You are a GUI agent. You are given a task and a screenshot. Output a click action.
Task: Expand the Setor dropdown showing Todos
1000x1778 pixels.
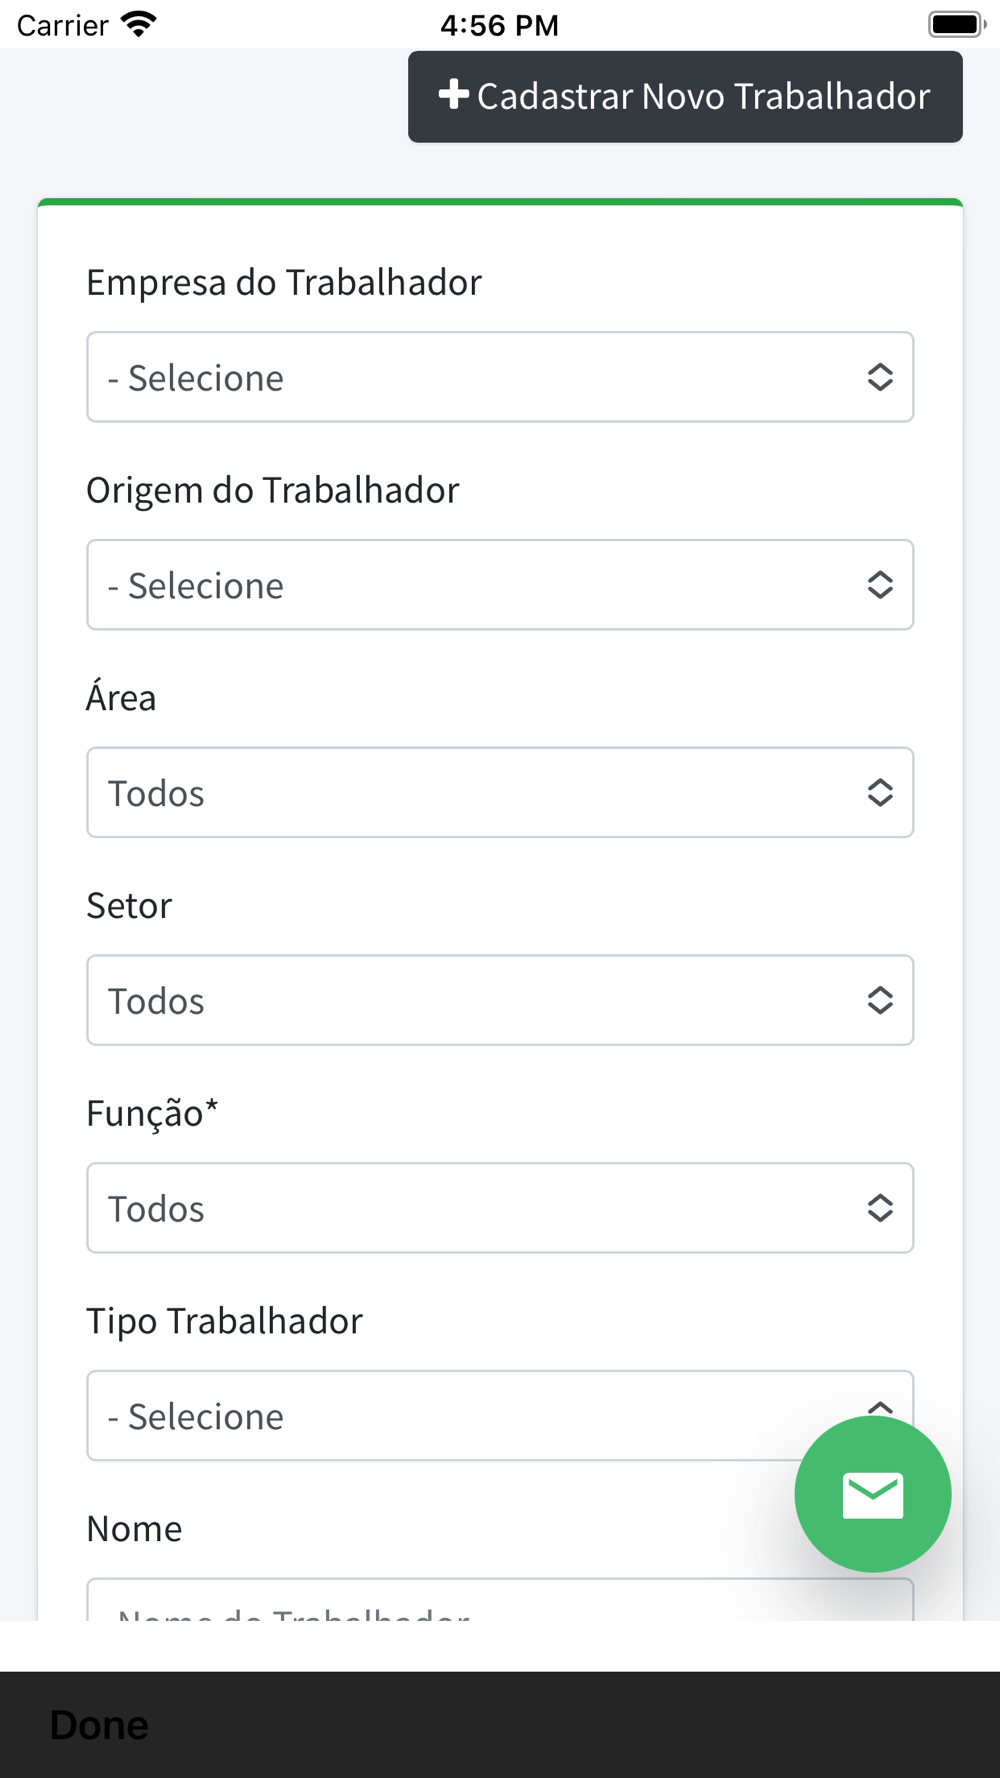click(480, 1000)
